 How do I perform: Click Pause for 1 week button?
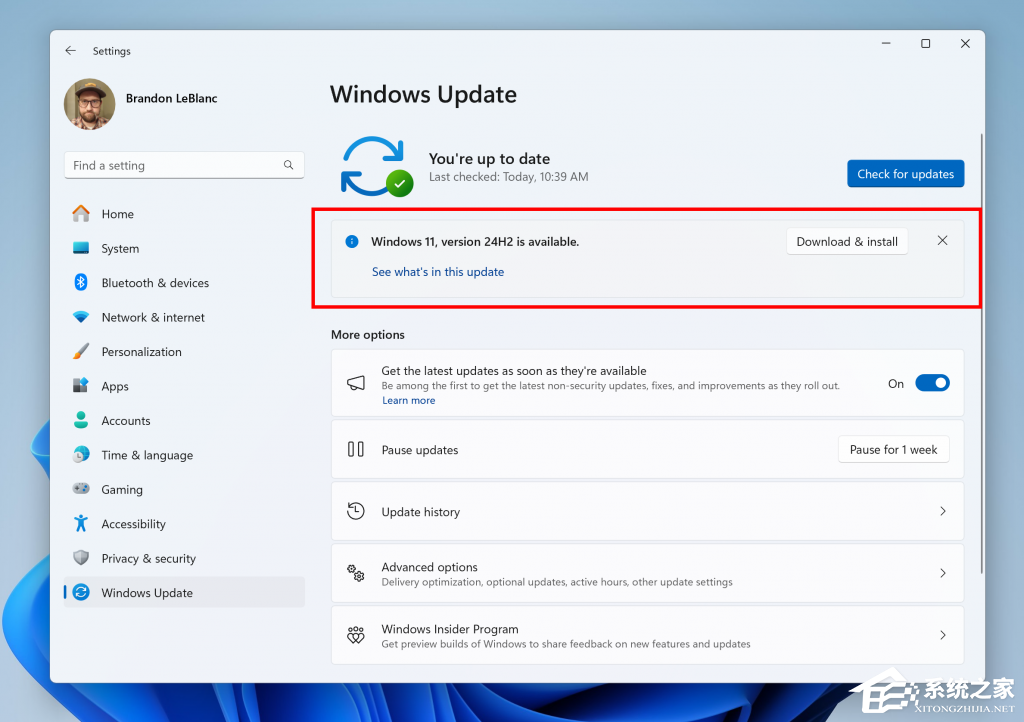point(893,449)
